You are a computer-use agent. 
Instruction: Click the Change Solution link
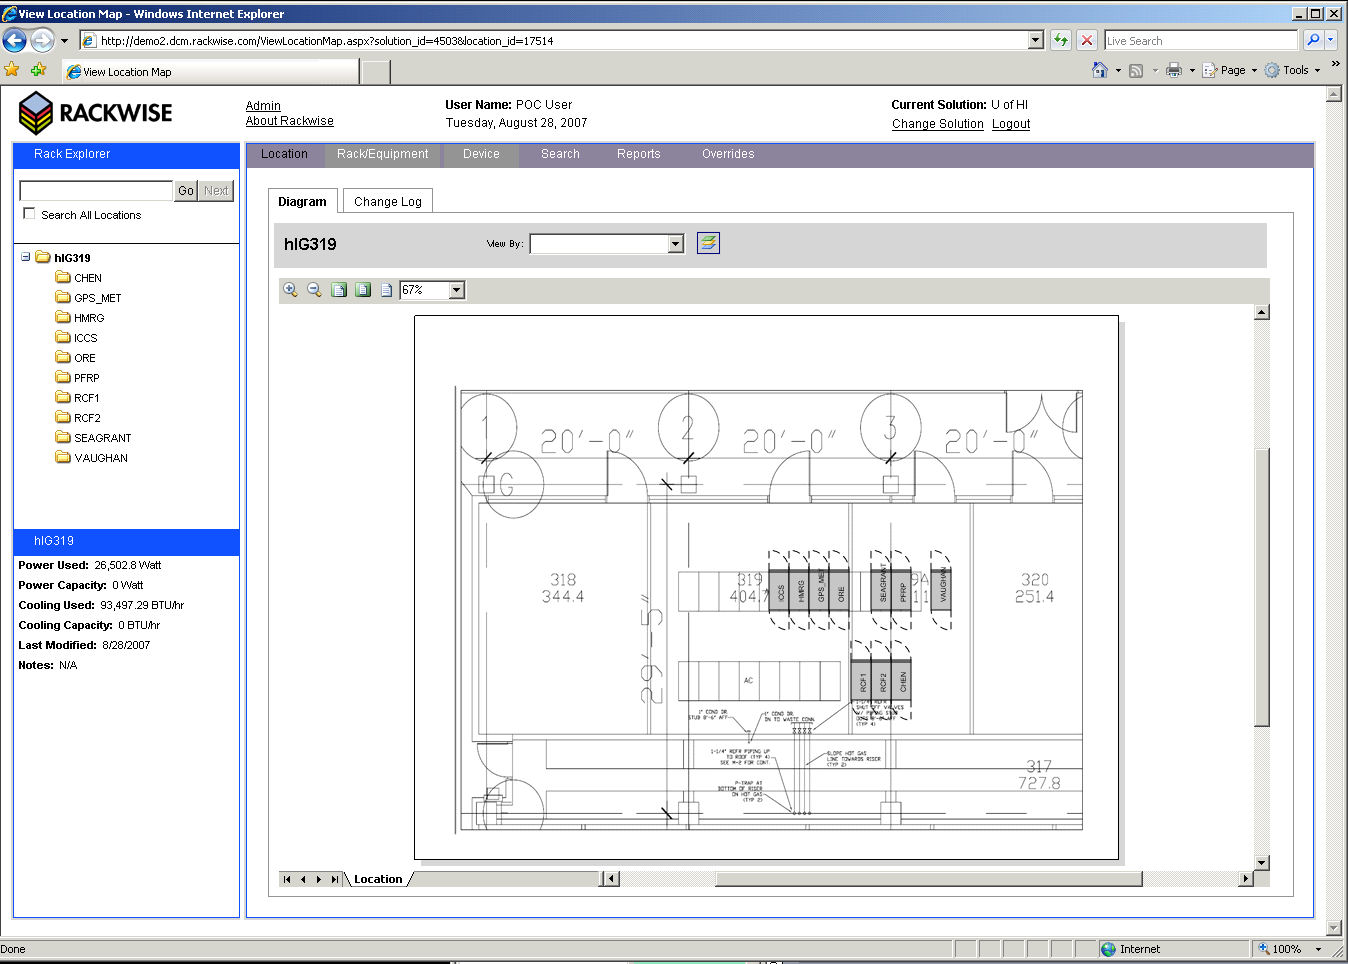(937, 124)
